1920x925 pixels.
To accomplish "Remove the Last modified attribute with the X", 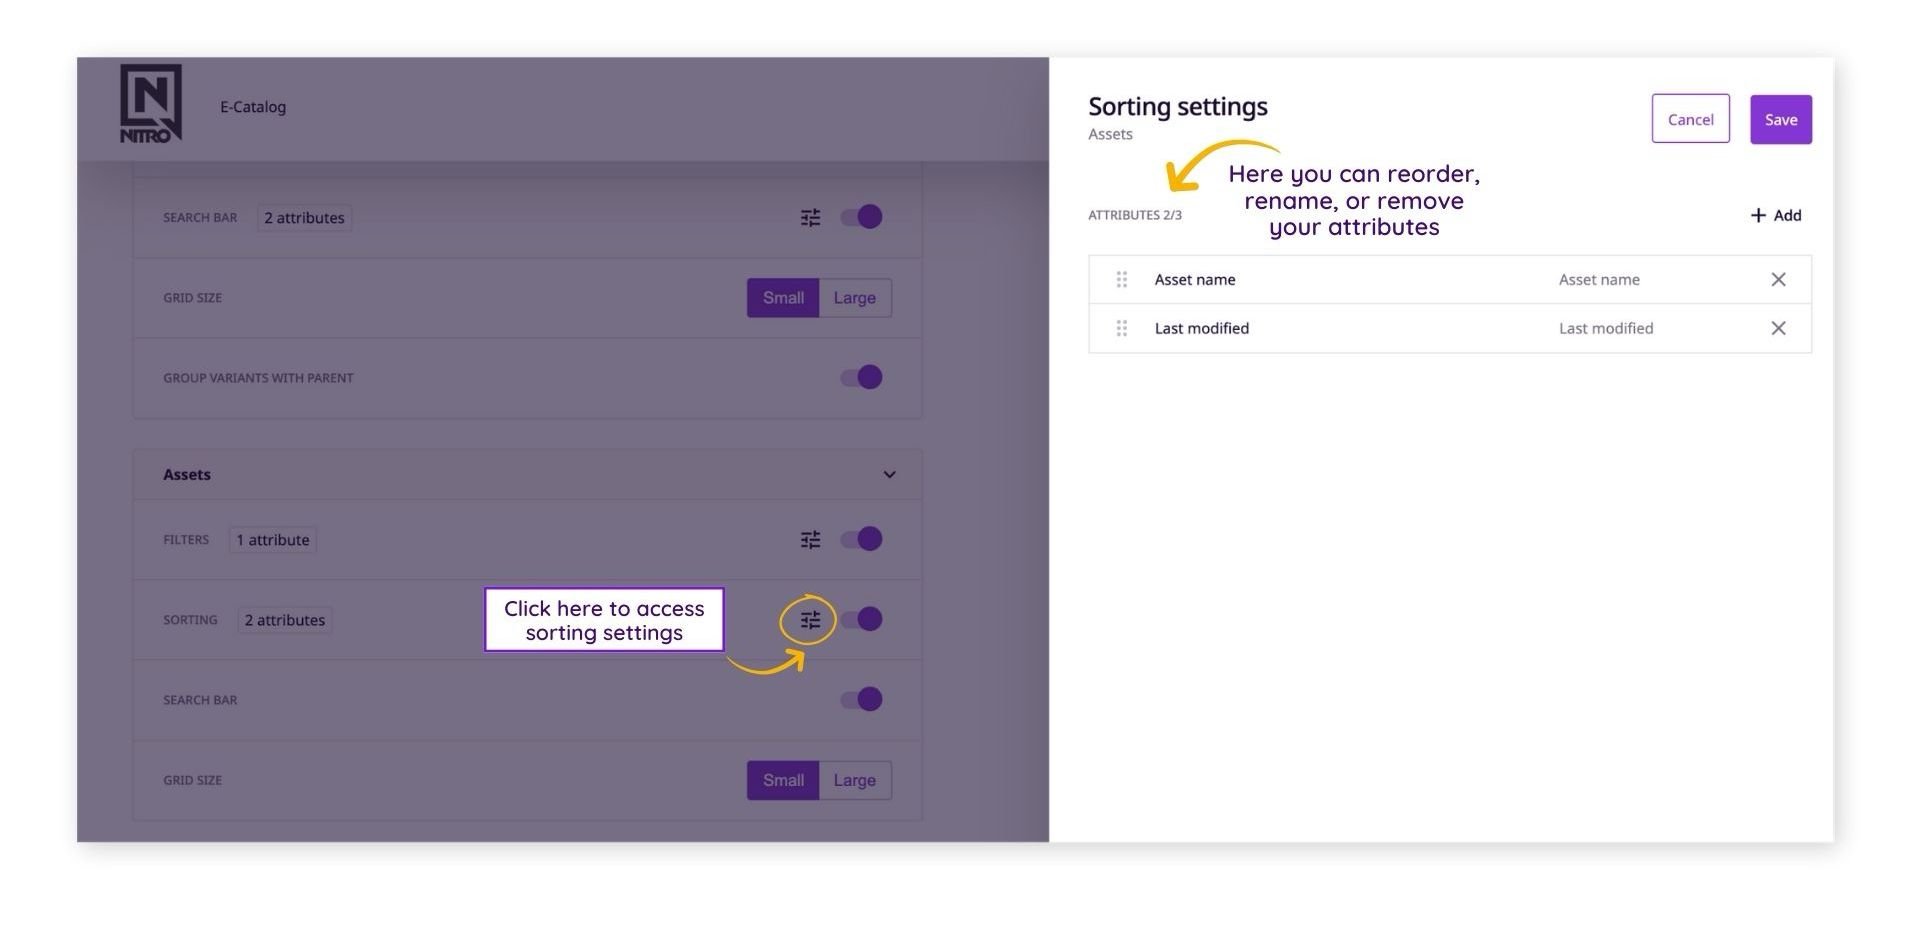I will pos(1779,328).
